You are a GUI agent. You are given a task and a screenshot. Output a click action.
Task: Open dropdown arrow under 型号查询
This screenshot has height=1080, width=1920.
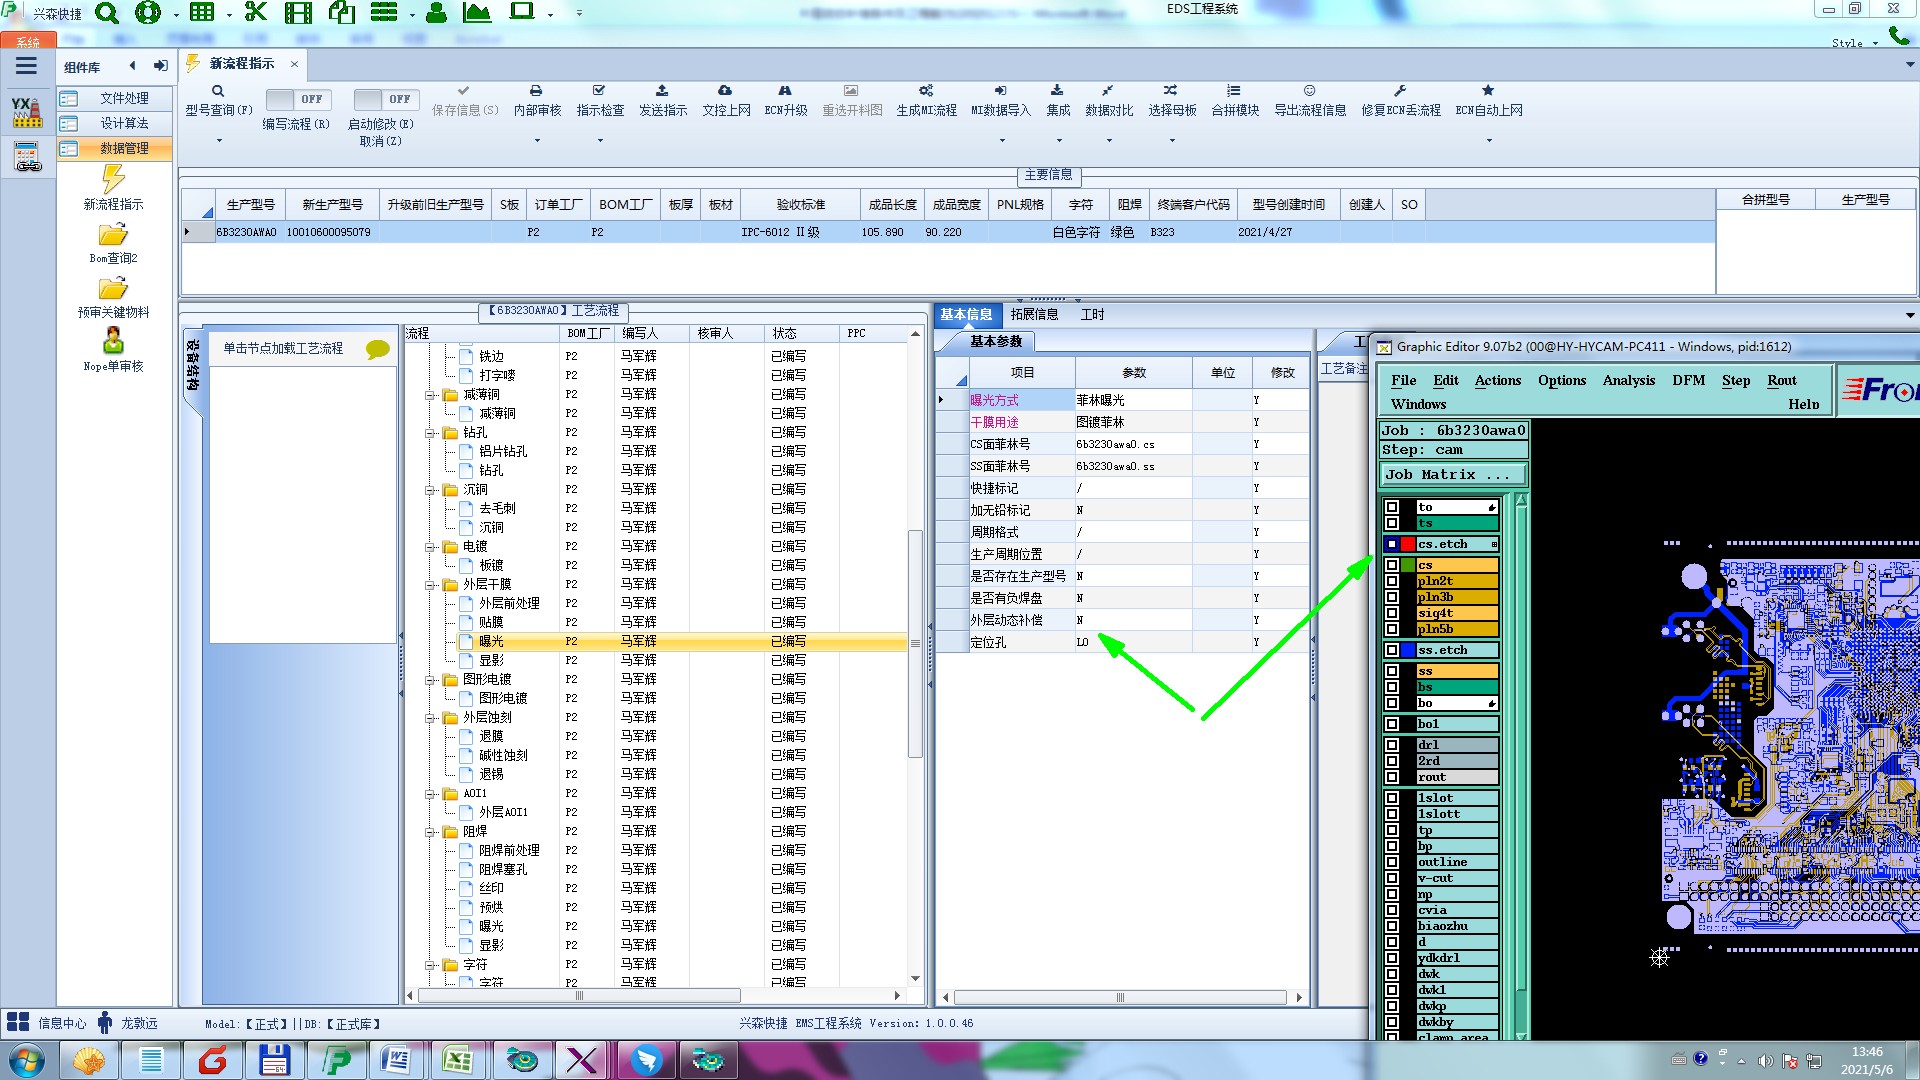[x=219, y=141]
